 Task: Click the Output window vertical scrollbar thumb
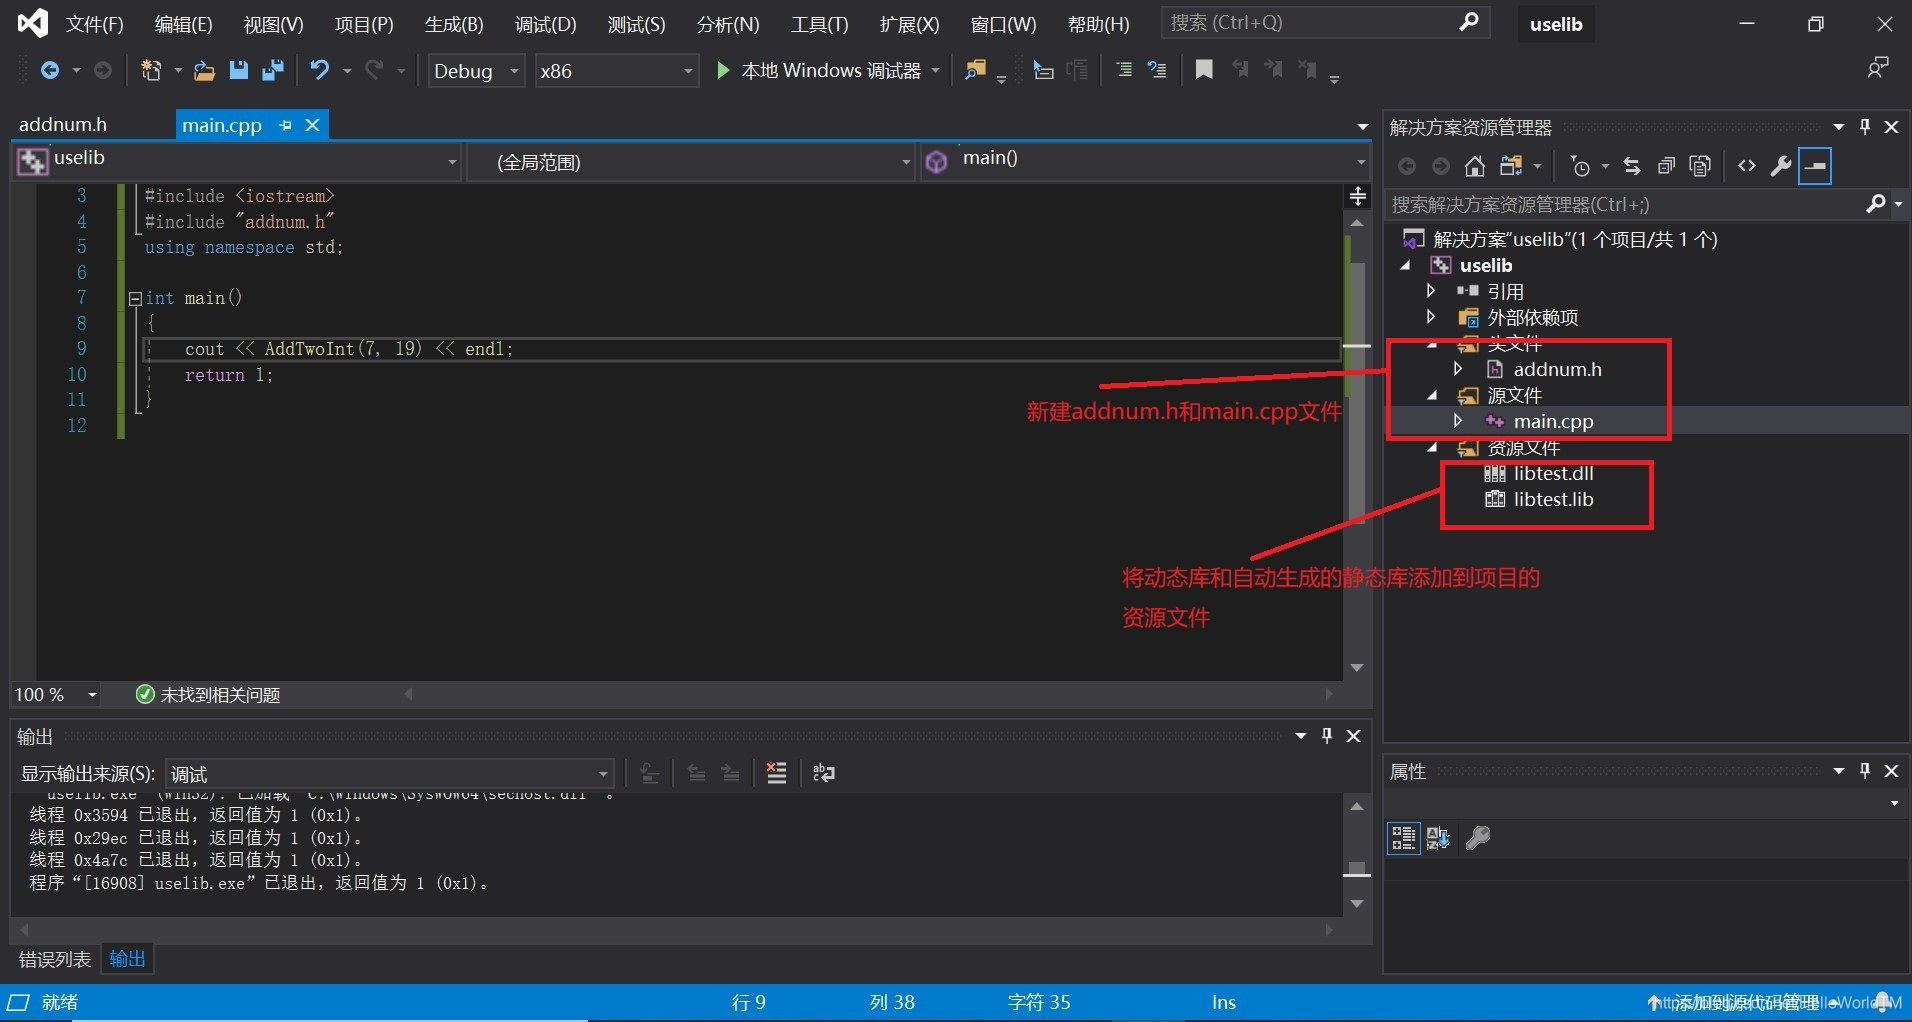point(1357,868)
